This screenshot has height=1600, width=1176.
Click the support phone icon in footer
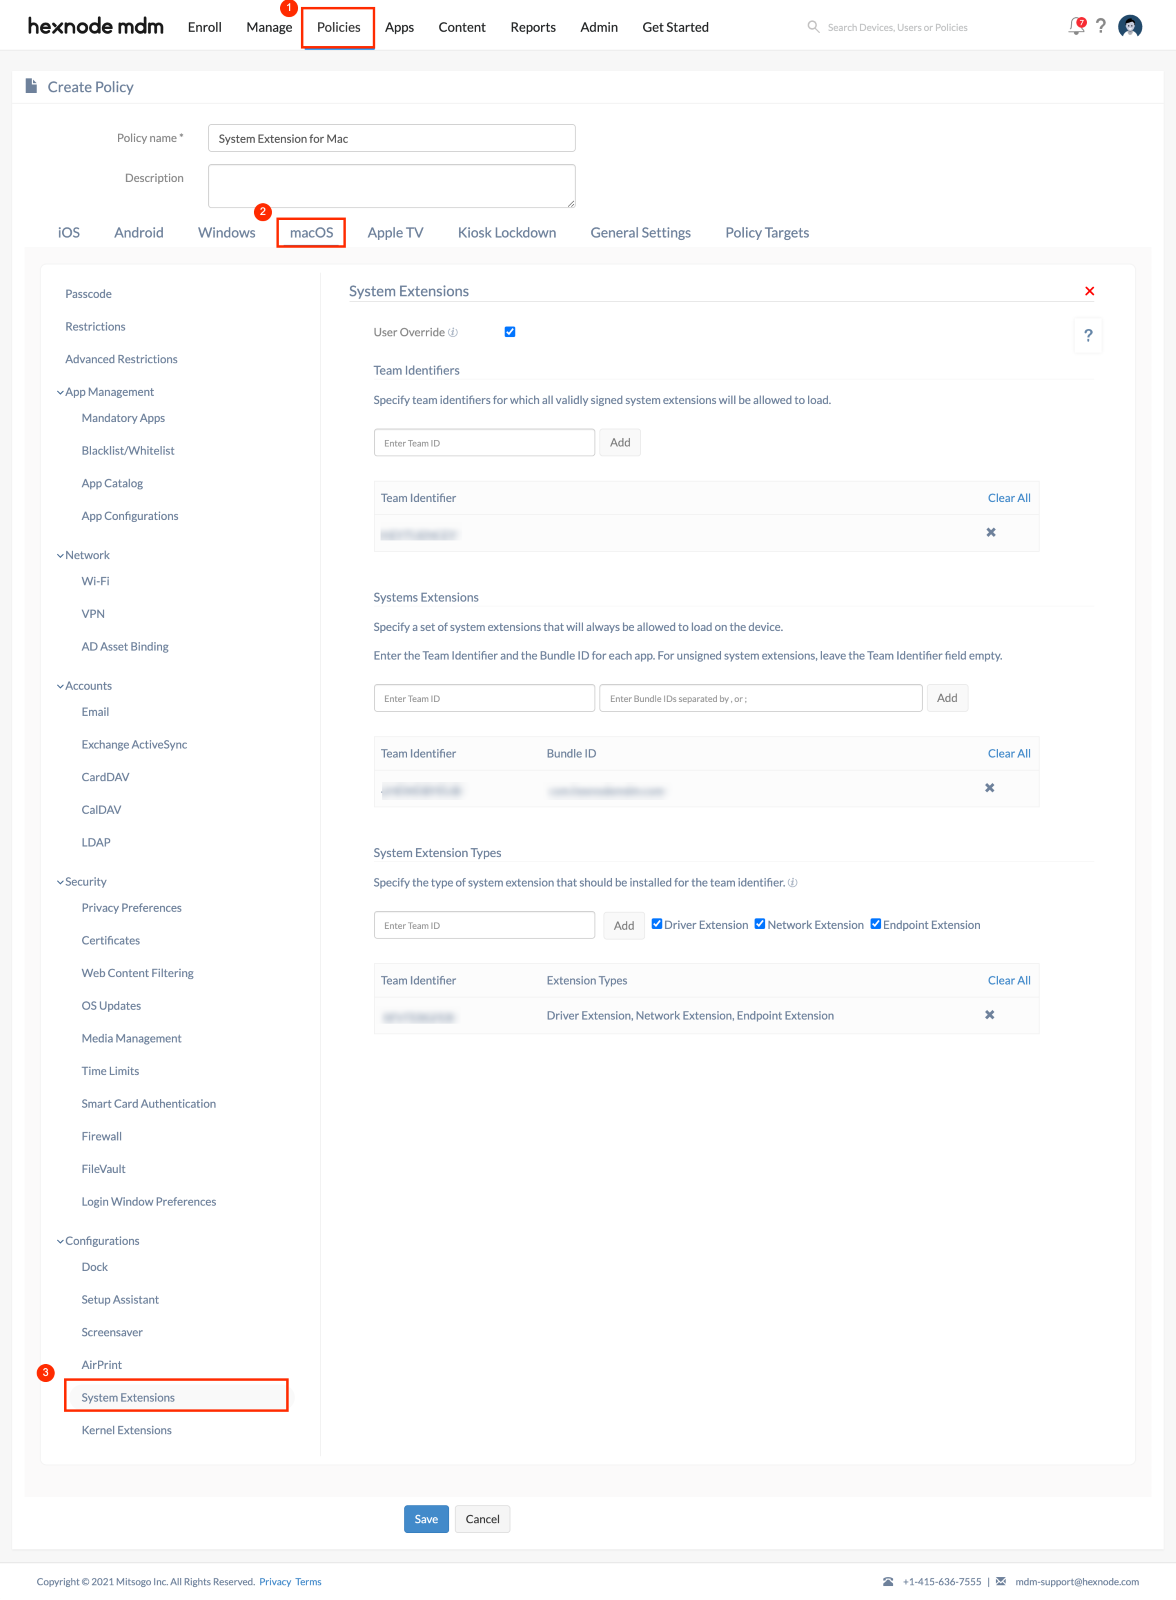[888, 1582]
